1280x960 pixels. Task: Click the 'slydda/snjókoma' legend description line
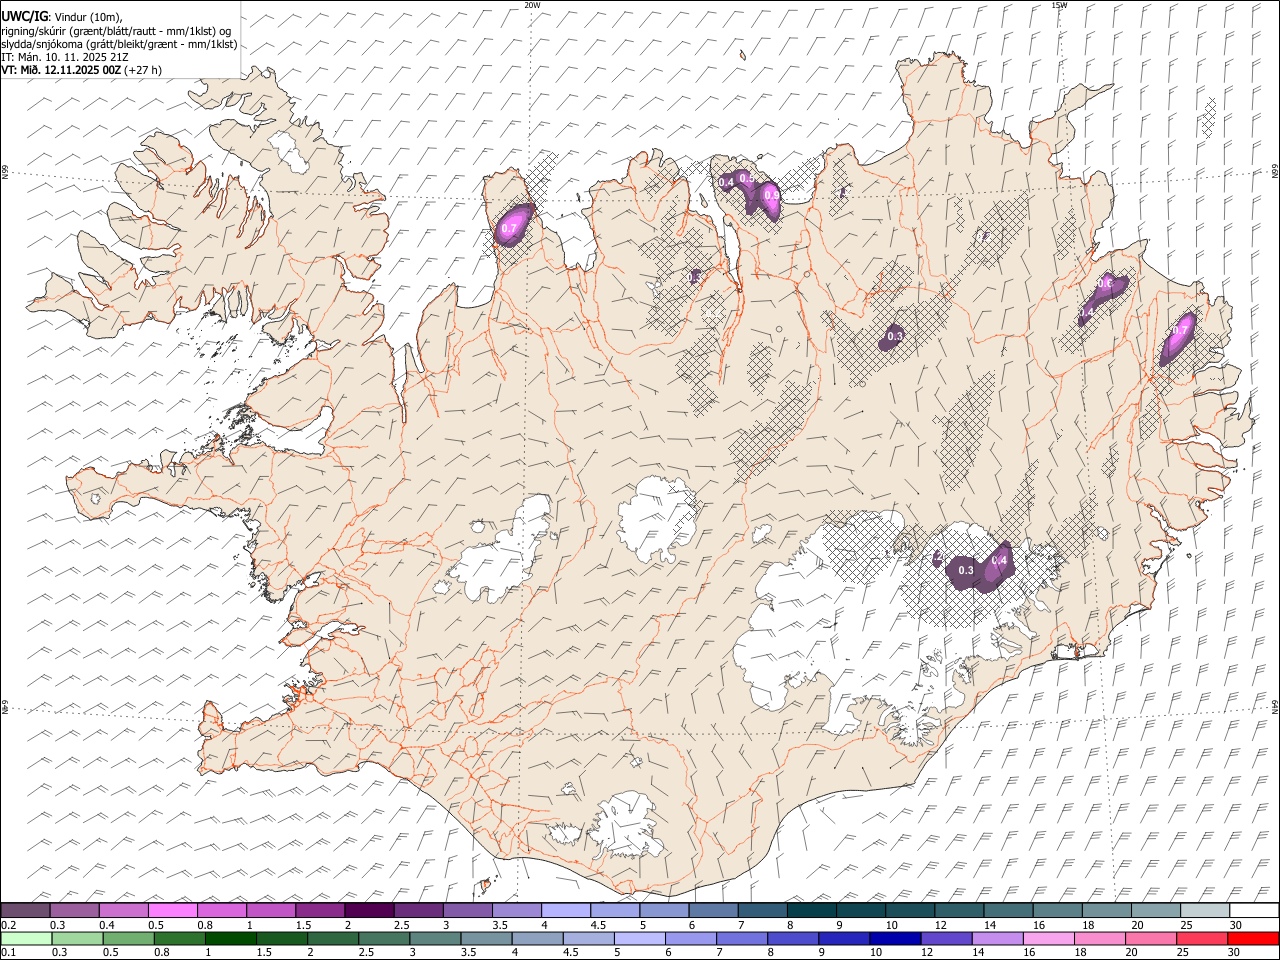tap(119, 44)
